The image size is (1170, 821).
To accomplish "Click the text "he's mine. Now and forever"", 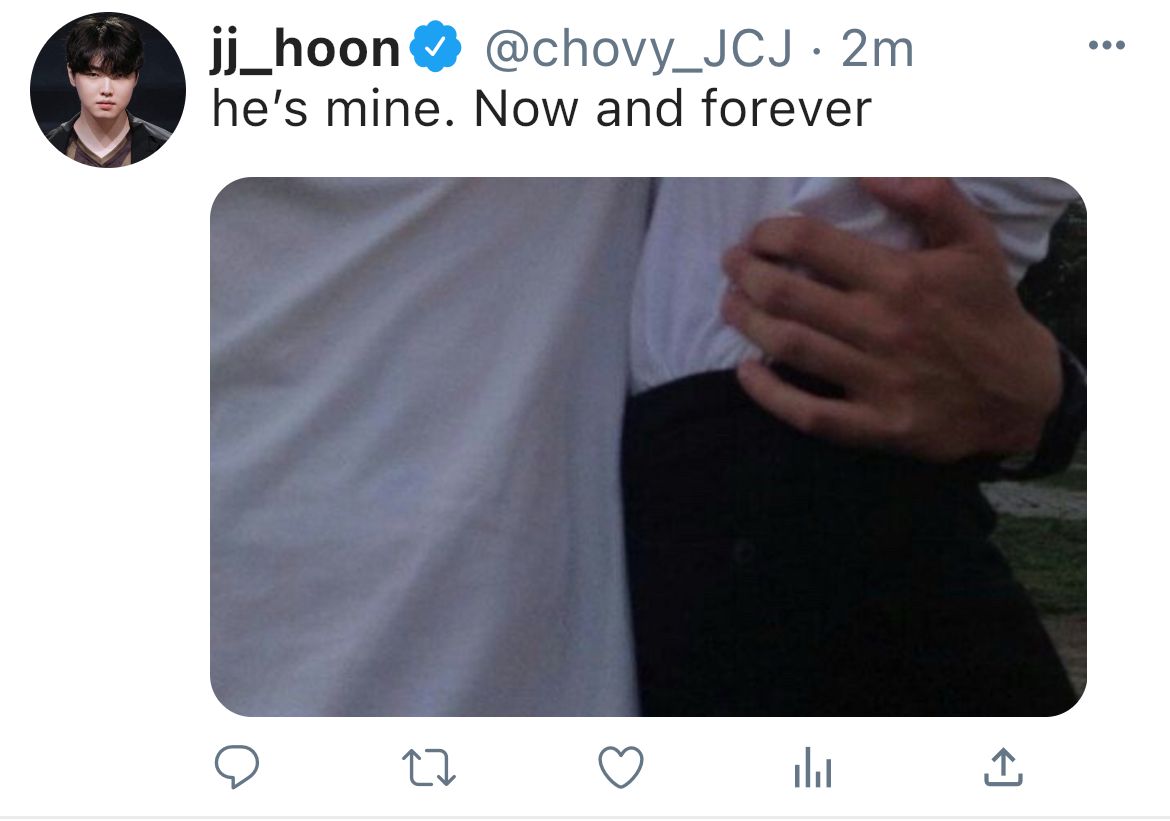I will click(542, 109).
